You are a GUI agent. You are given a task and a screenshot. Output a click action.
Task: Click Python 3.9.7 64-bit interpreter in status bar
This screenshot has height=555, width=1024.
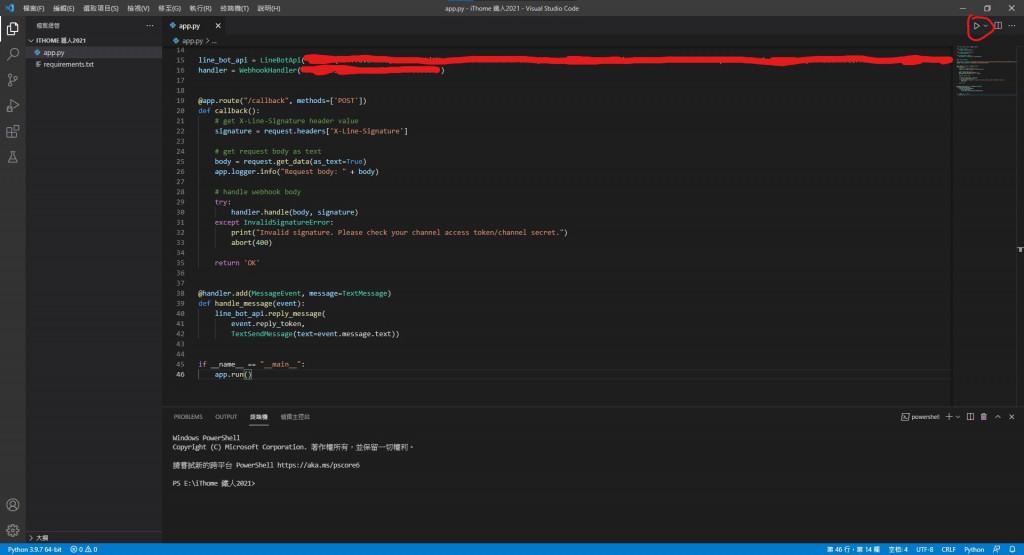[x=35, y=549]
